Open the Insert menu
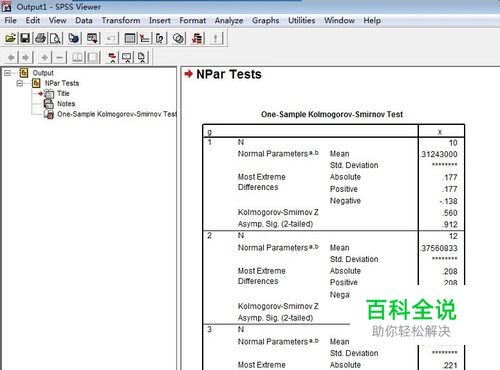500x370 pixels. point(160,20)
